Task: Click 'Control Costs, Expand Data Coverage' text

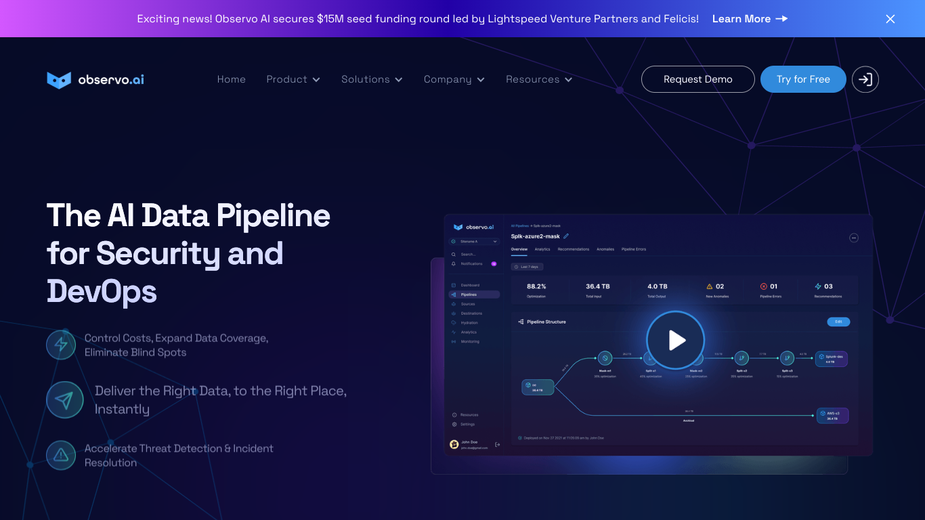Action: pyautogui.click(x=176, y=345)
